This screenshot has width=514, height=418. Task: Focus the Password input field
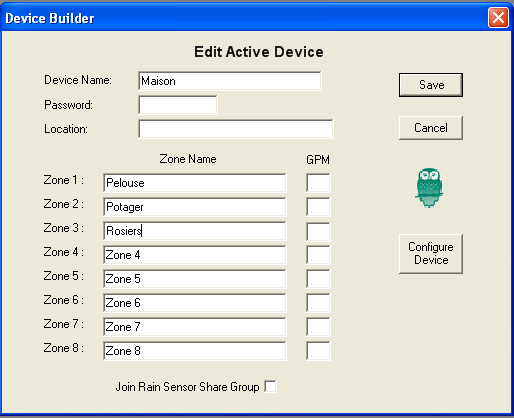178,105
